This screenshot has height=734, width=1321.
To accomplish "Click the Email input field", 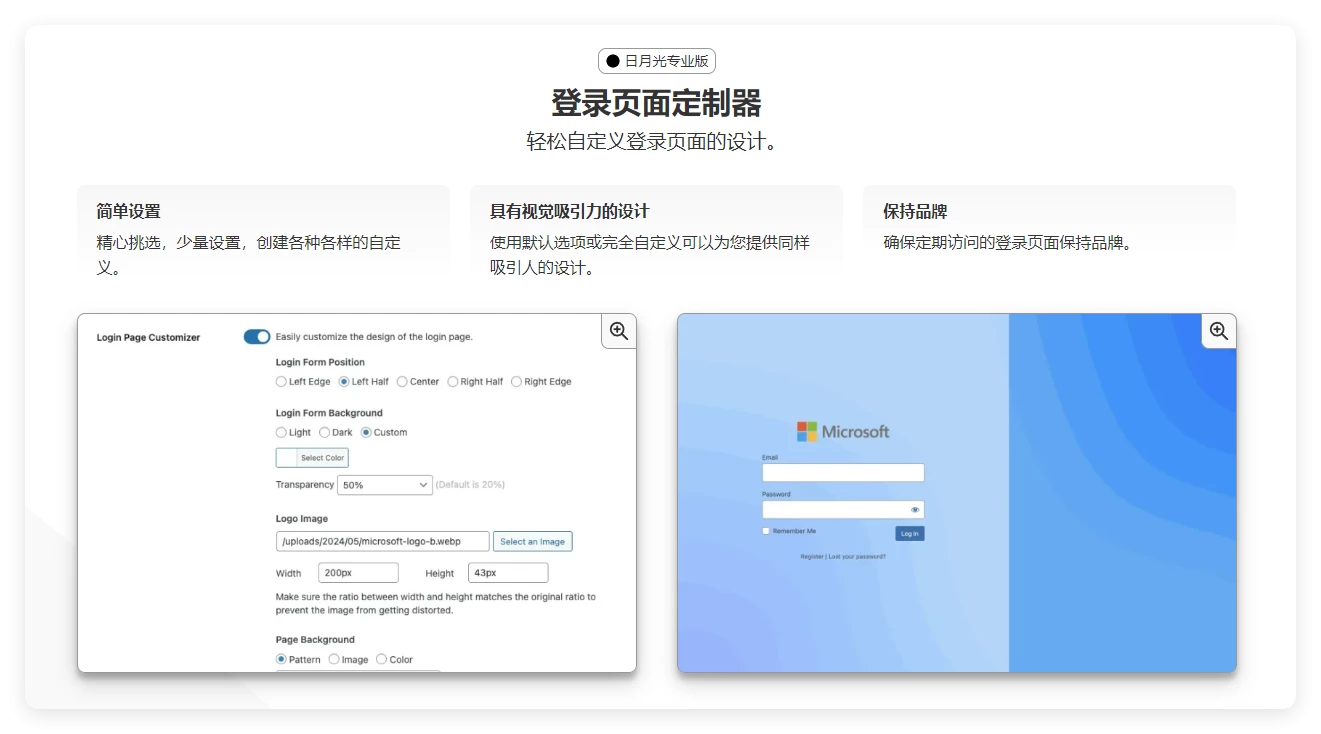I will coord(843,472).
